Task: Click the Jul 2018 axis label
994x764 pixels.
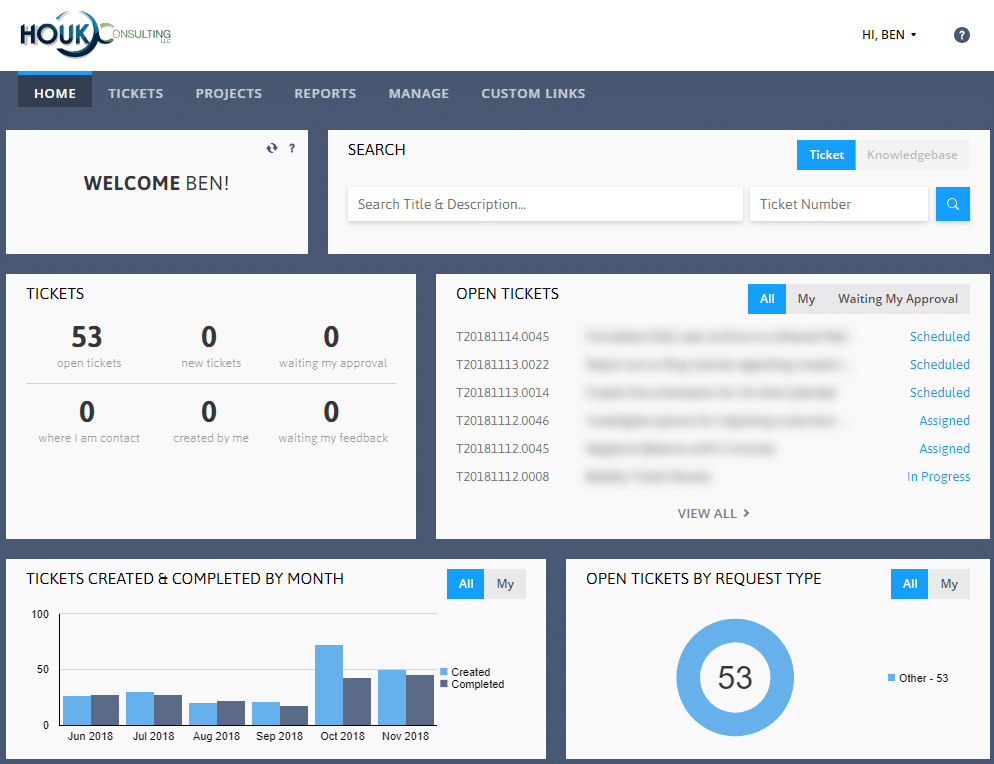Action: point(153,736)
